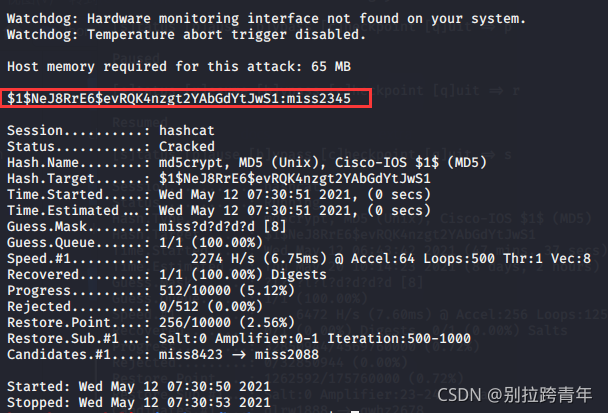Screen dimensions: 608x413
Task: Click the cracked hash result line ending miss2345
Action: pyautogui.click(x=179, y=98)
